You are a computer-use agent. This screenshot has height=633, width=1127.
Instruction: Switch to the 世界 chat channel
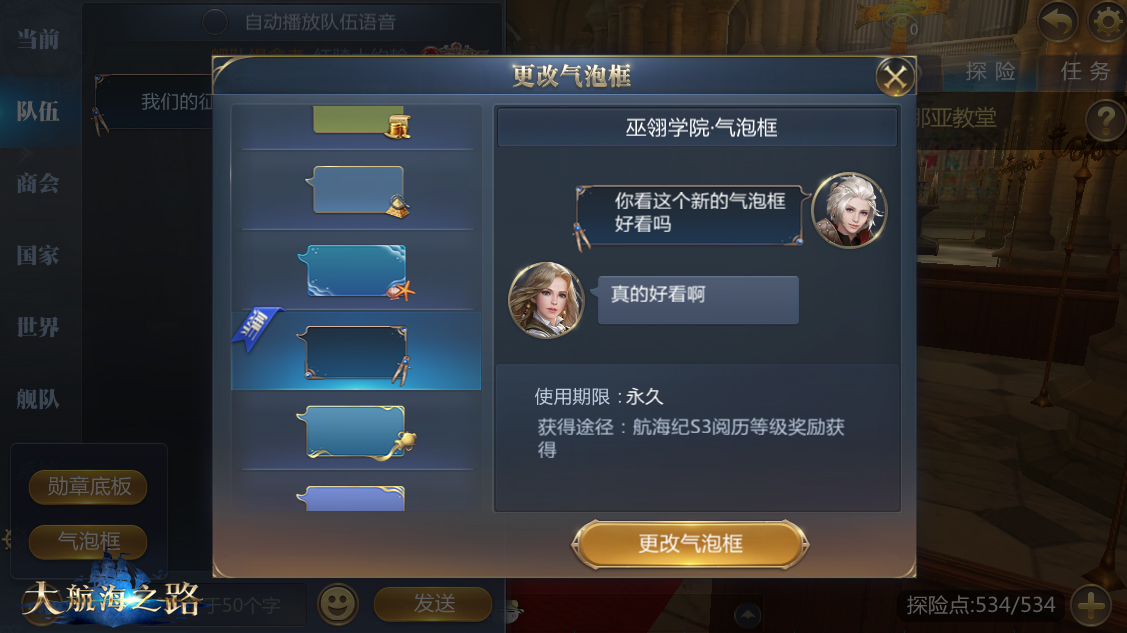coord(38,327)
